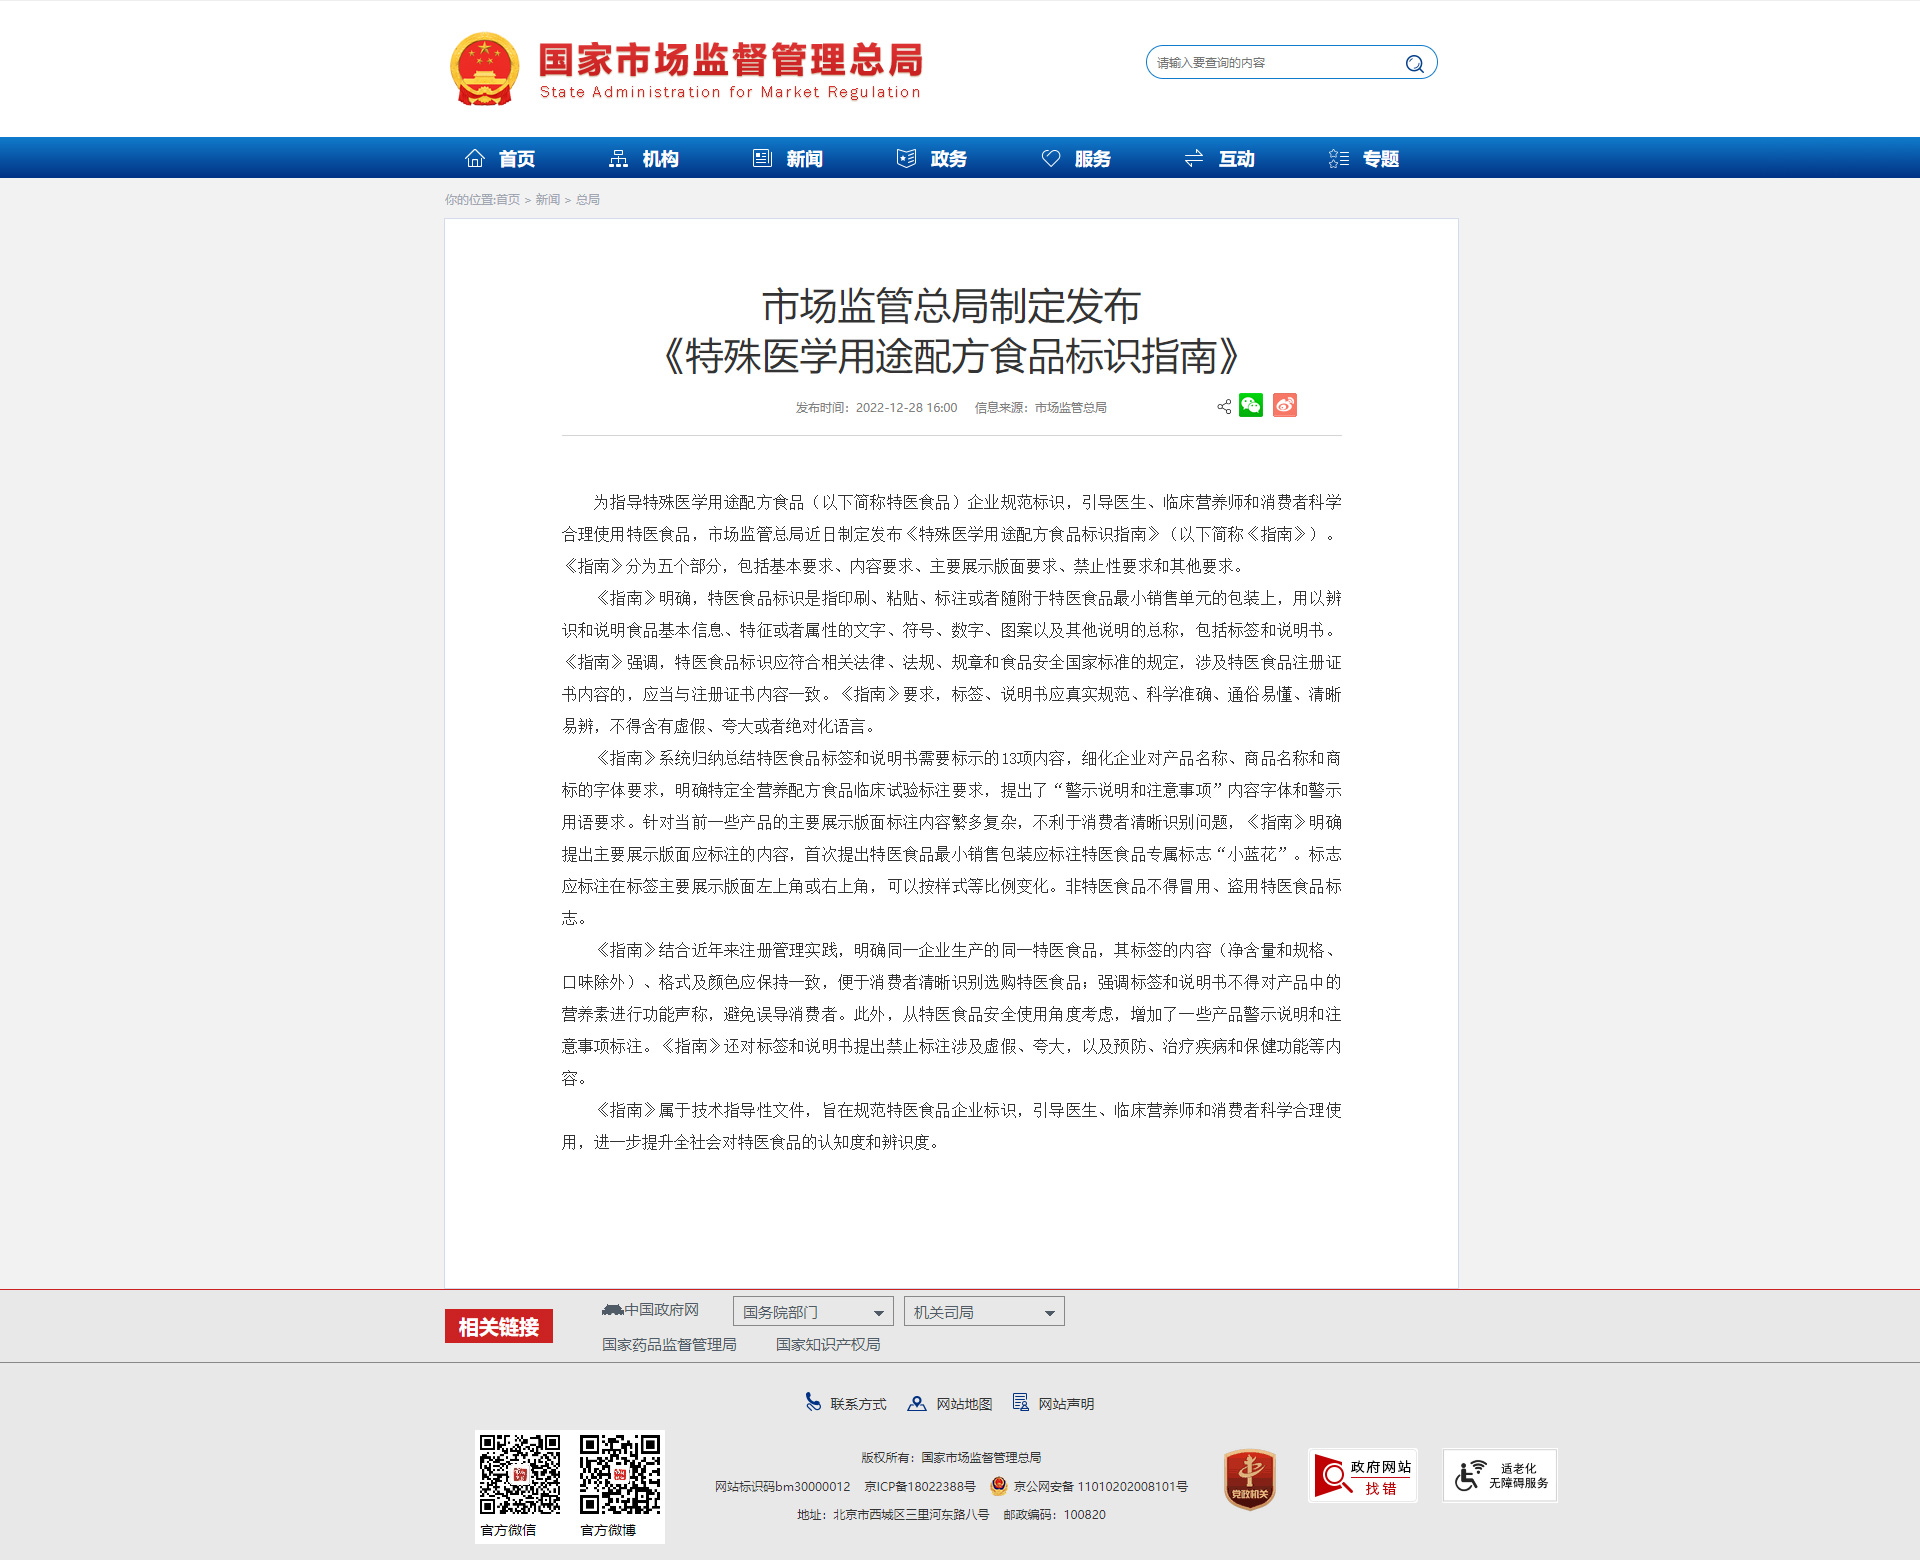Open the 政府网站找错 badge

[1362, 1476]
